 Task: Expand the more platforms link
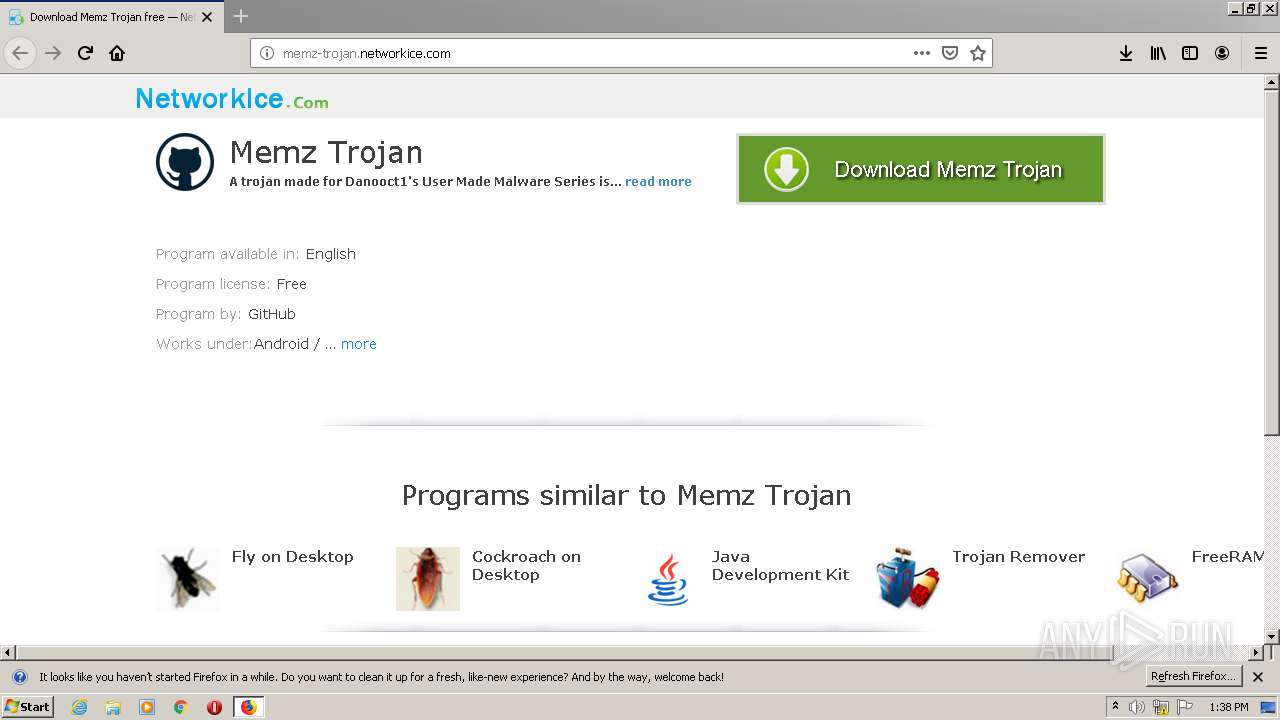pyautogui.click(x=359, y=344)
